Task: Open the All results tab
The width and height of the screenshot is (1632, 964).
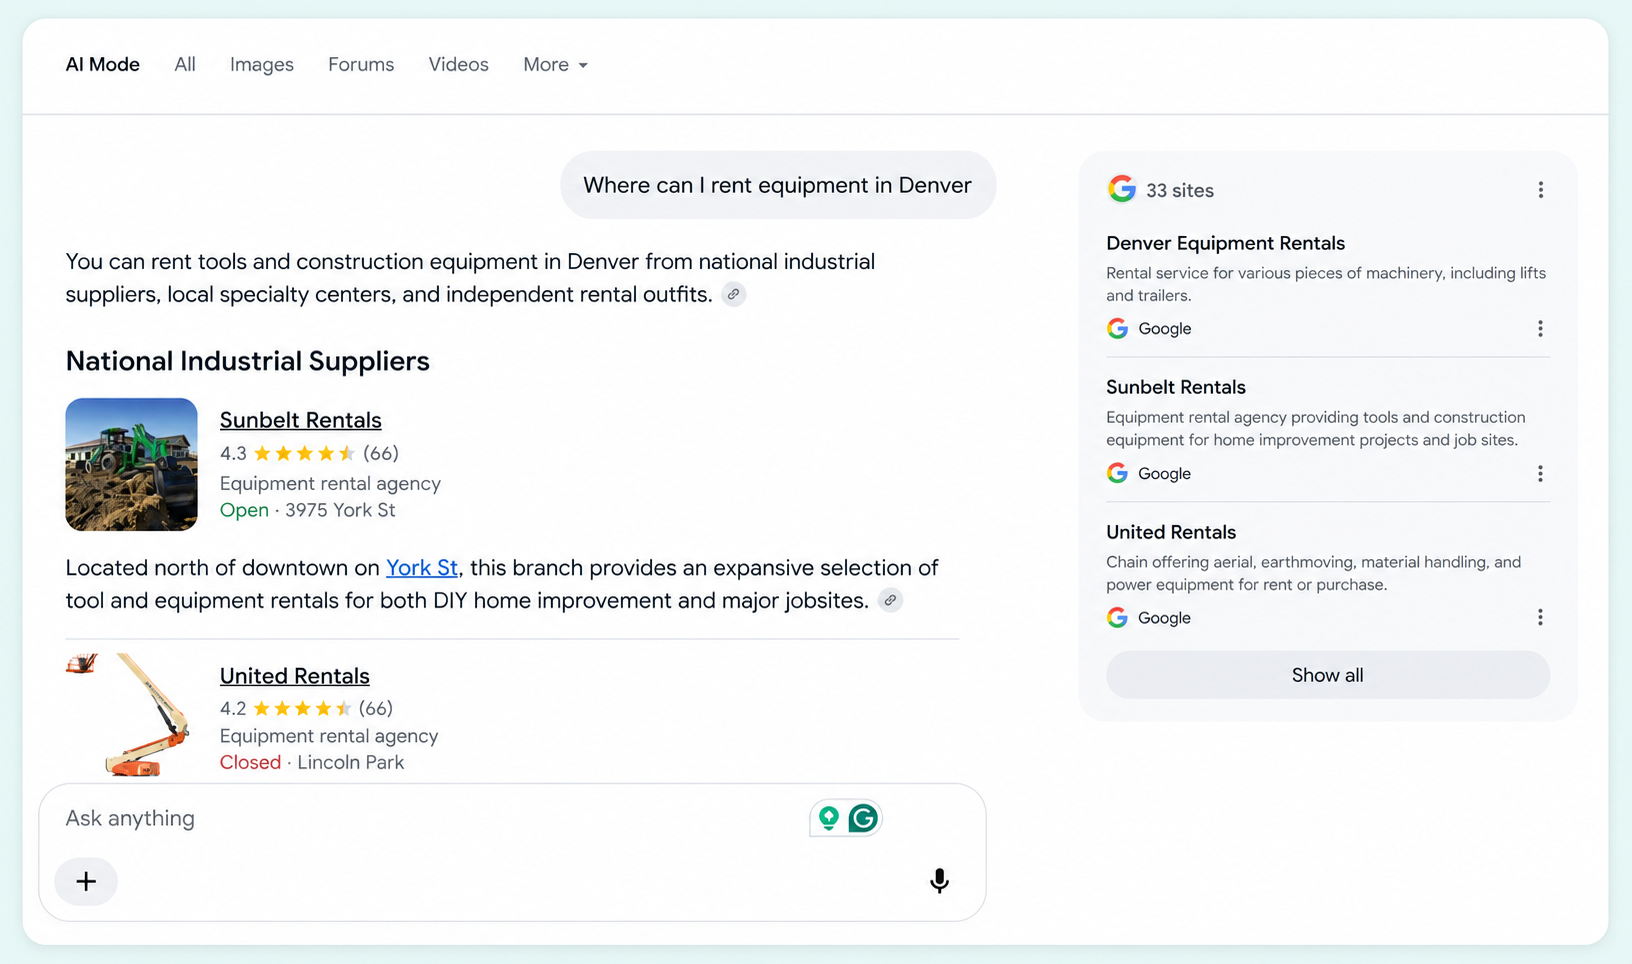Action: point(185,64)
